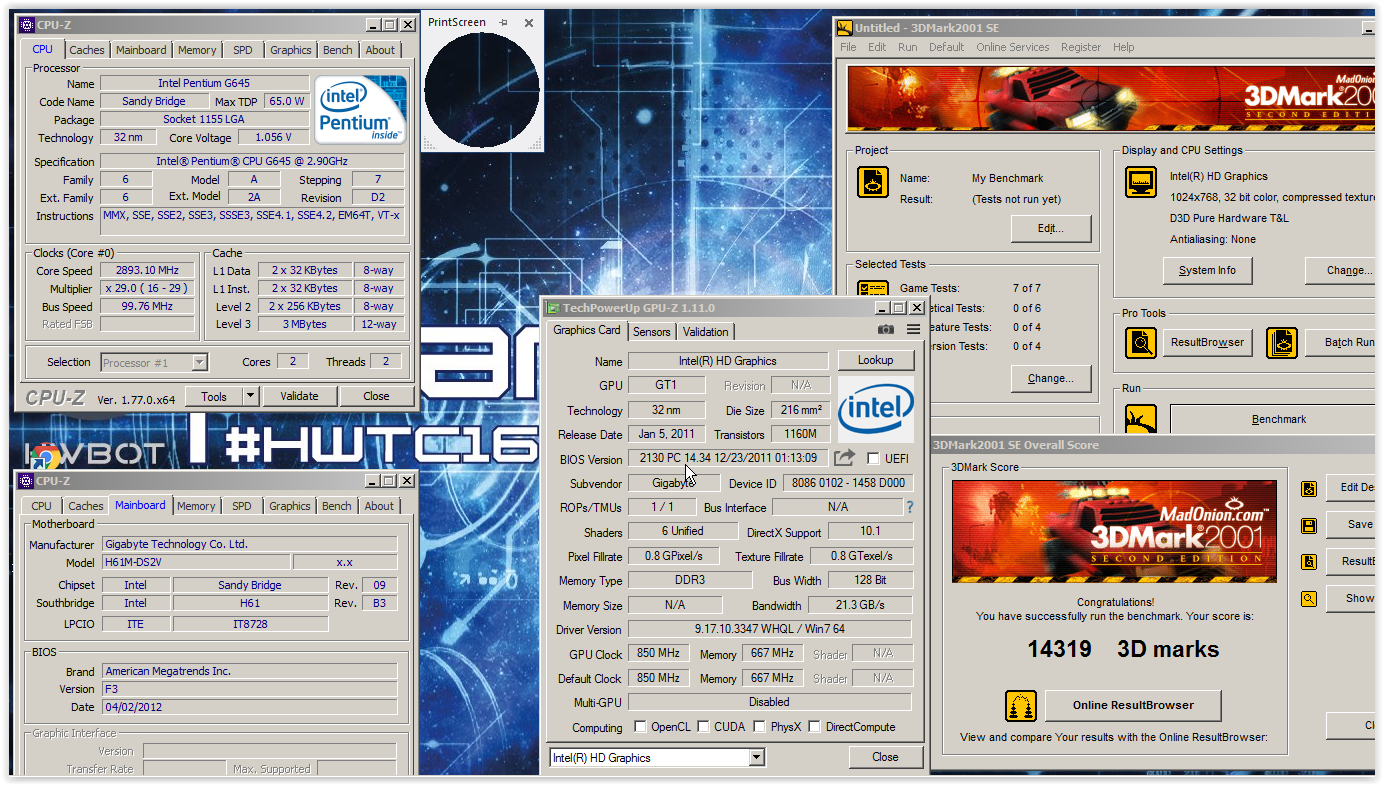The height and width of the screenshot is (785, 1383).
Task: Click the icon beside Edit Description in score window
Action: click(1309, 488)
